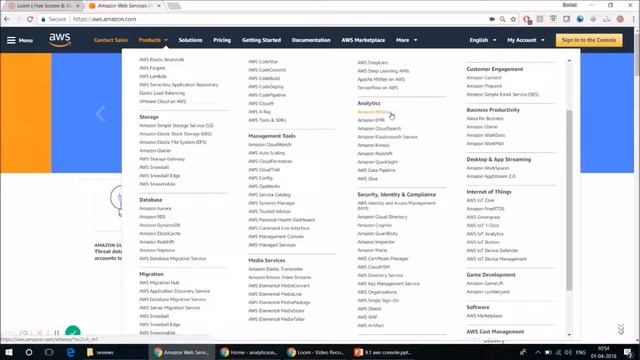This screenshot has width=640, height=360.
Task: Open the My Account dropdown
Action: pos(526,40)
